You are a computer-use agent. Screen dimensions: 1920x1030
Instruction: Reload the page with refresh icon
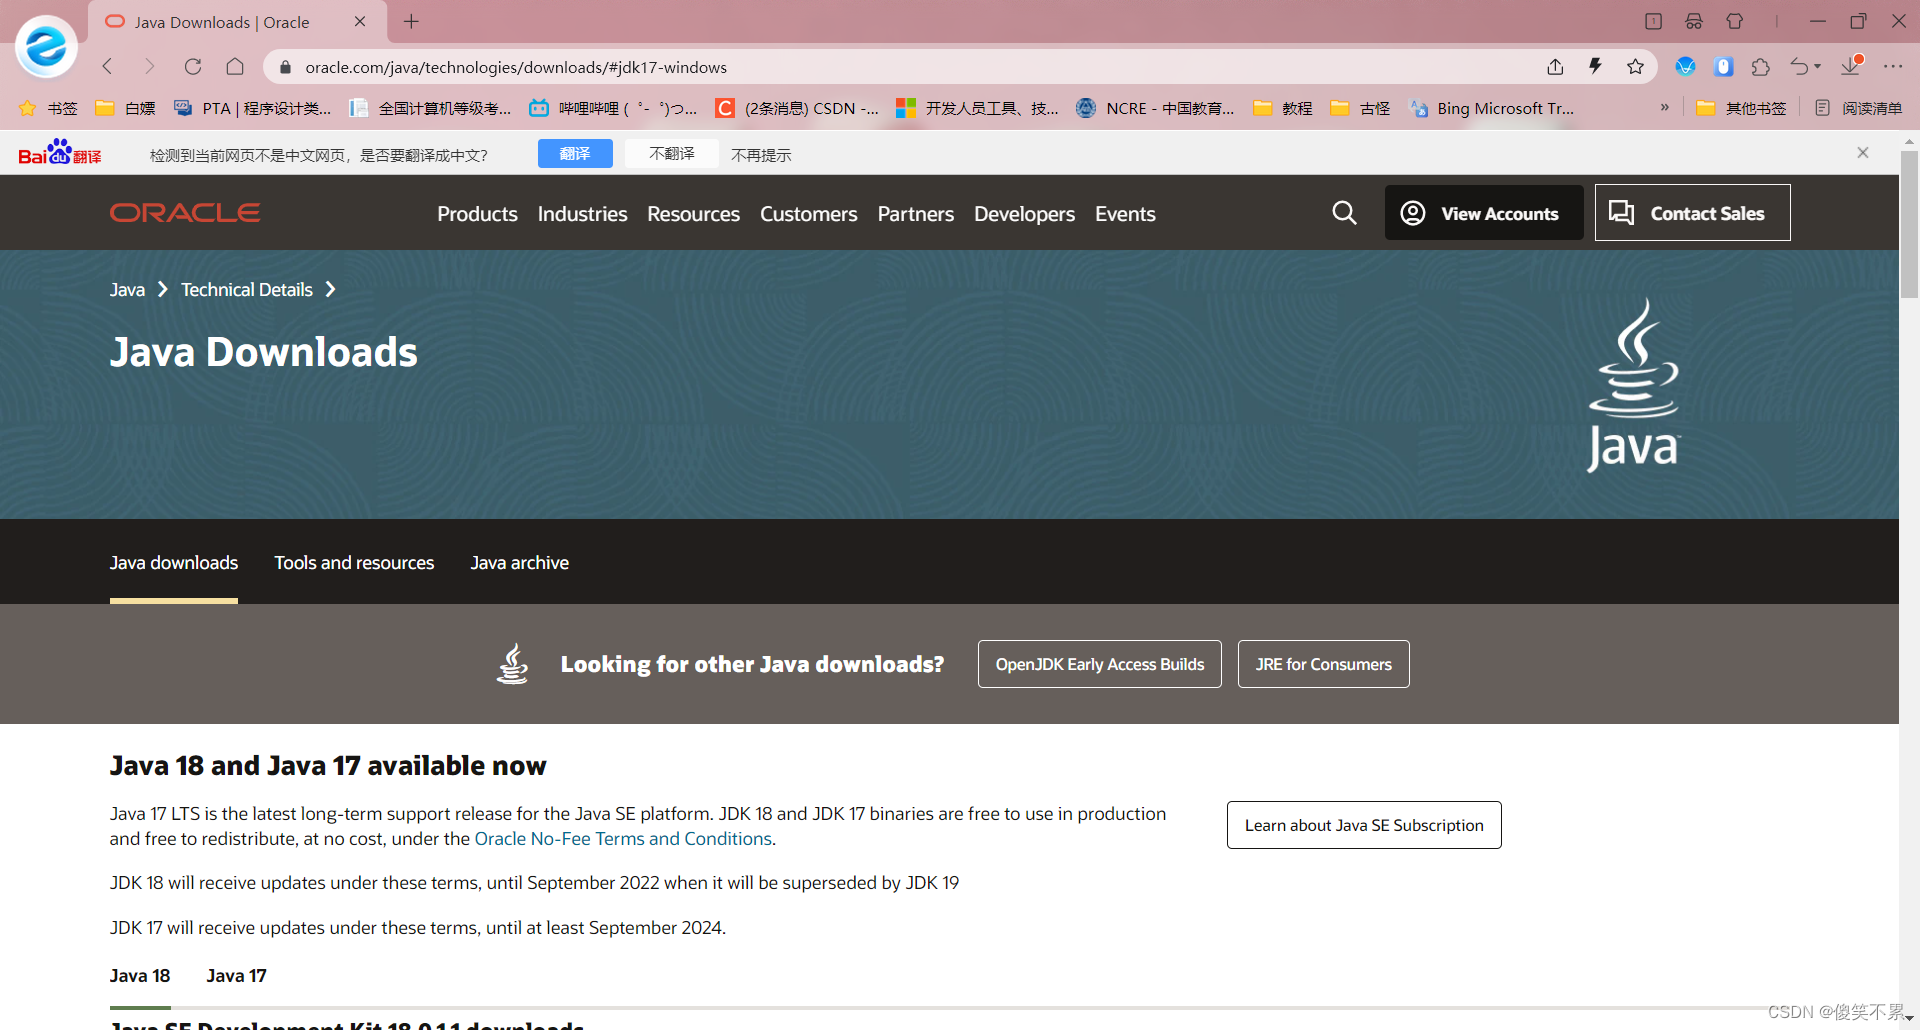click(x=193, y=67)
